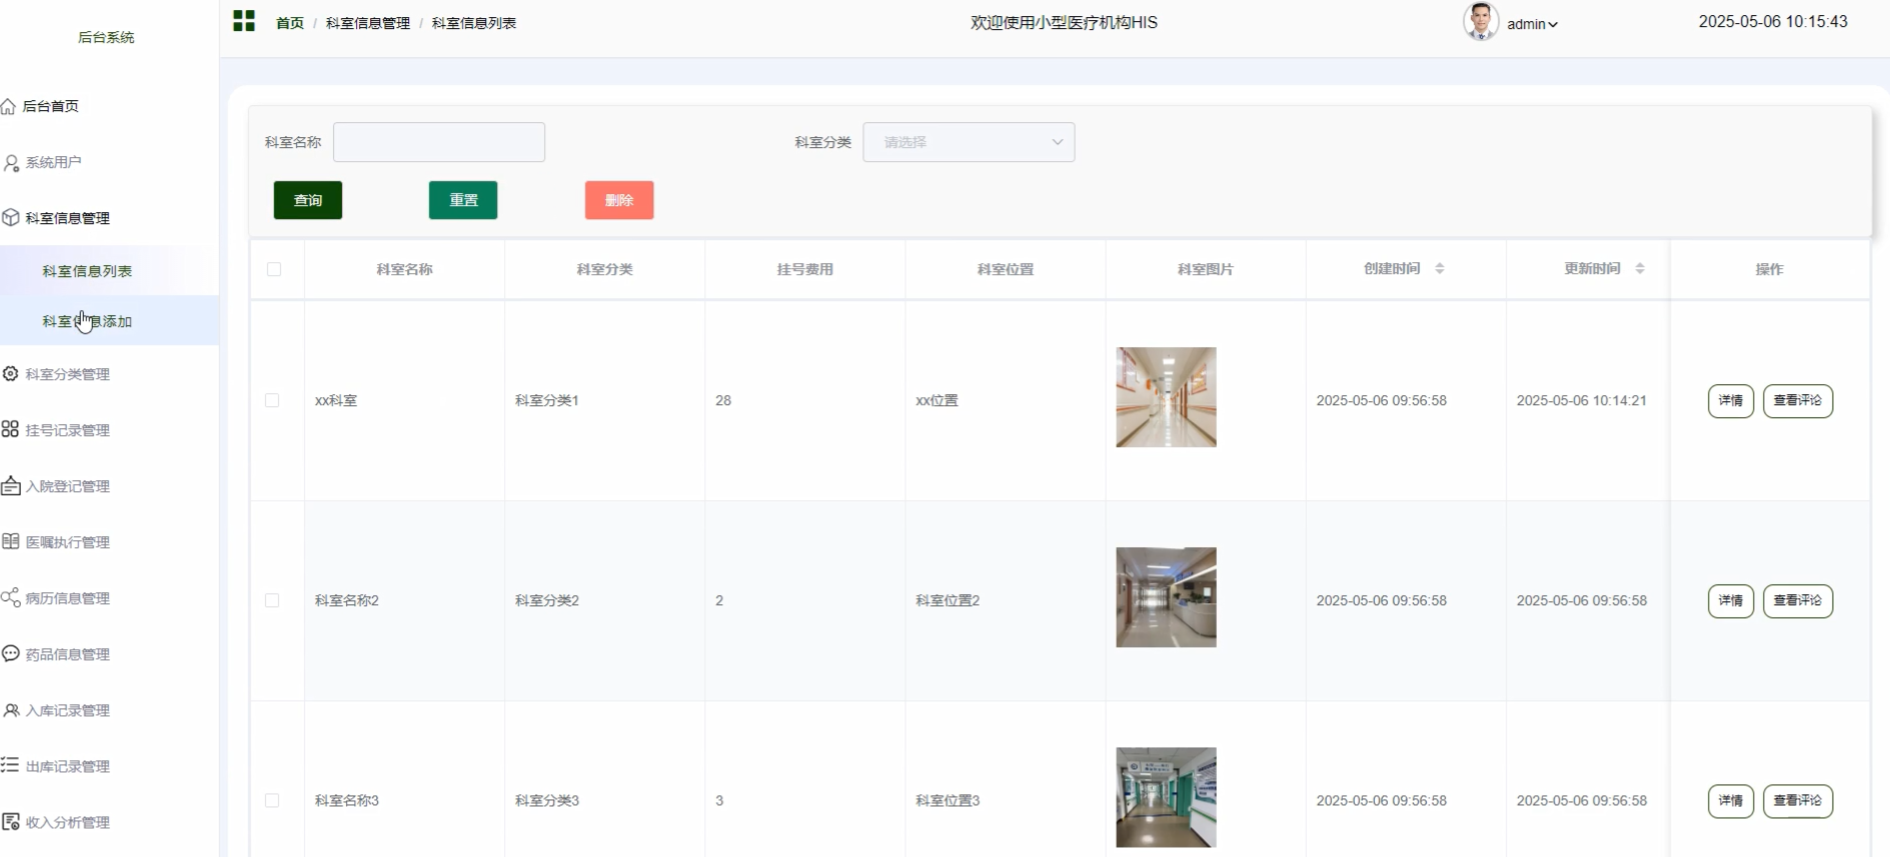Expand the 入院登记管理 sidebar menu
The height and width of the screenshot is (857, 1890).
[67, 486]
